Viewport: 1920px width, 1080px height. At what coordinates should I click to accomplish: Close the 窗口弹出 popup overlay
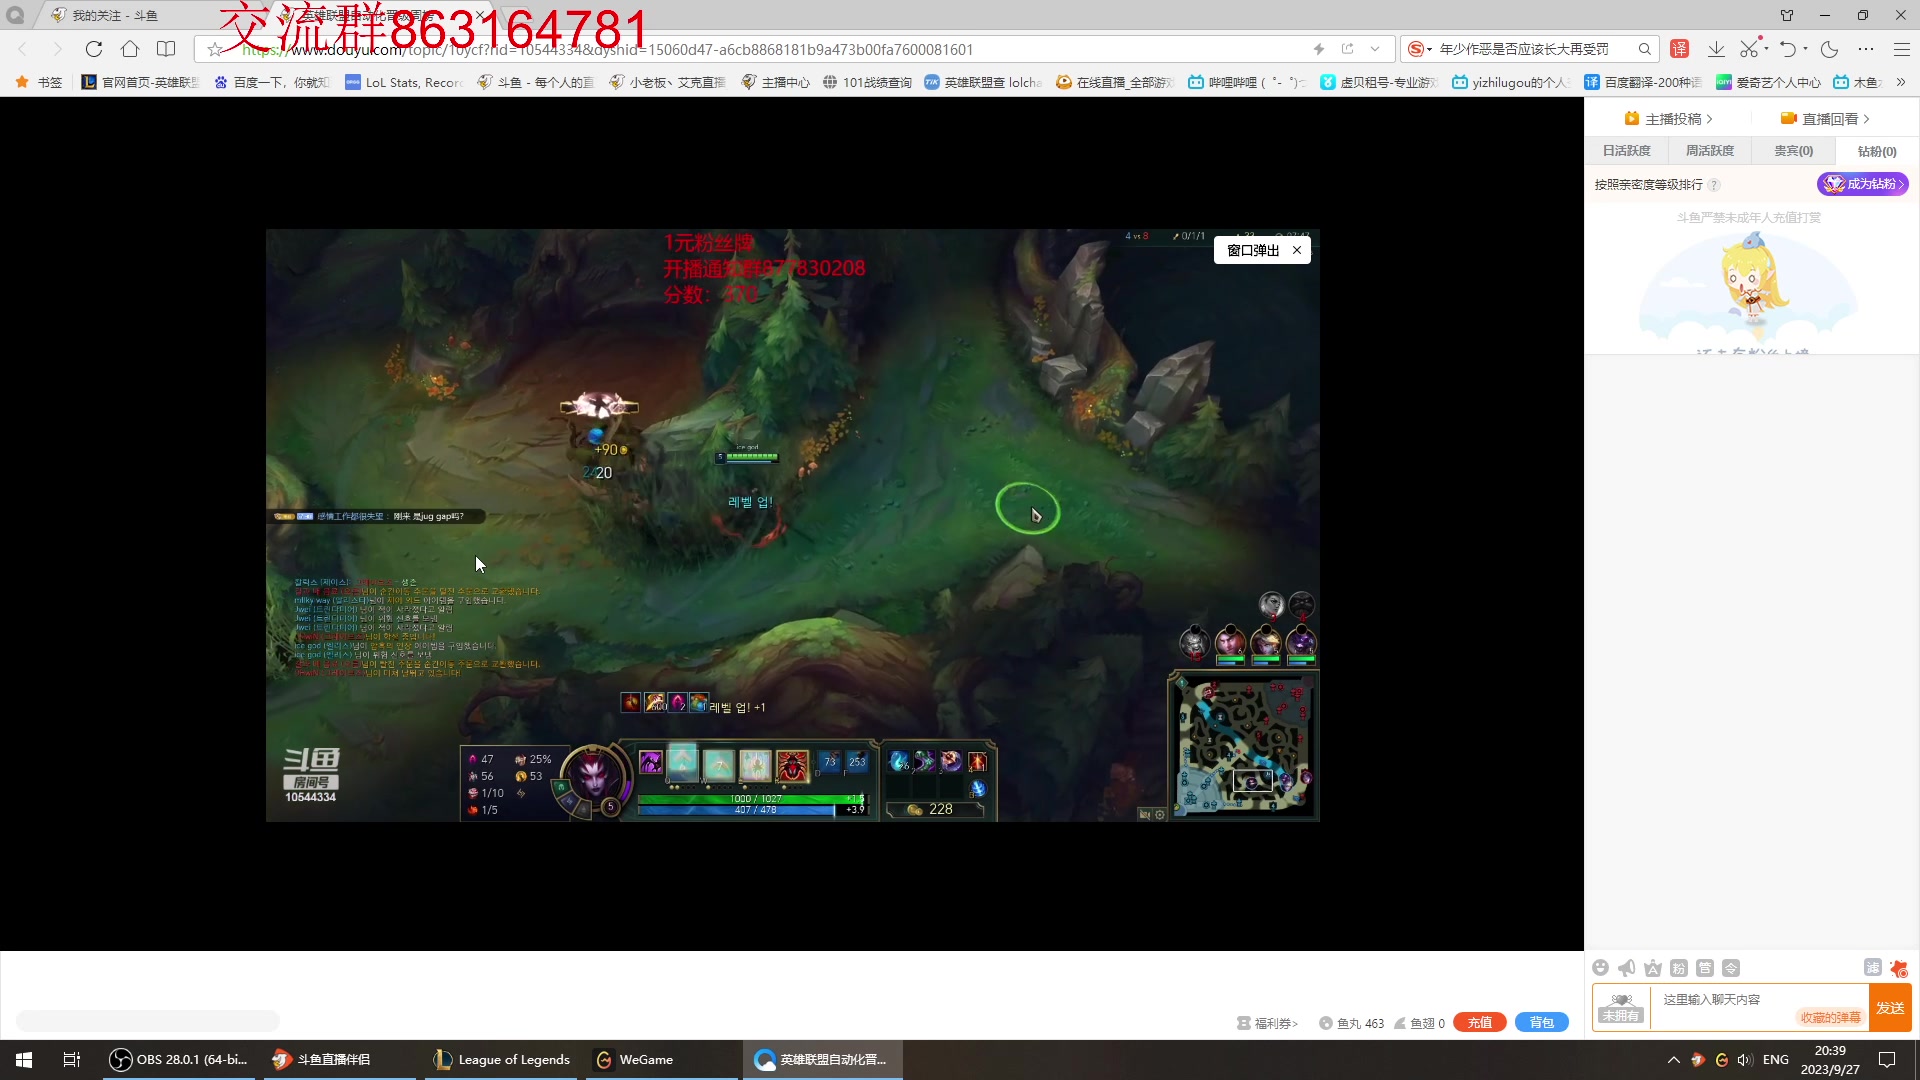(1297, 250)
